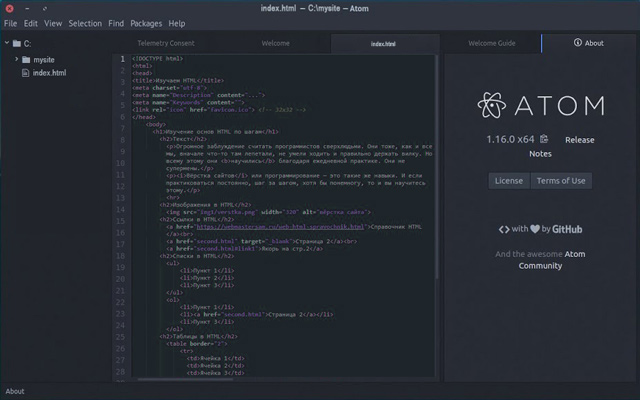Screen dimensions: 640x400
Task: Click line number 1 in the gutter
Action: pyautogui.click(x=122, y=59)
